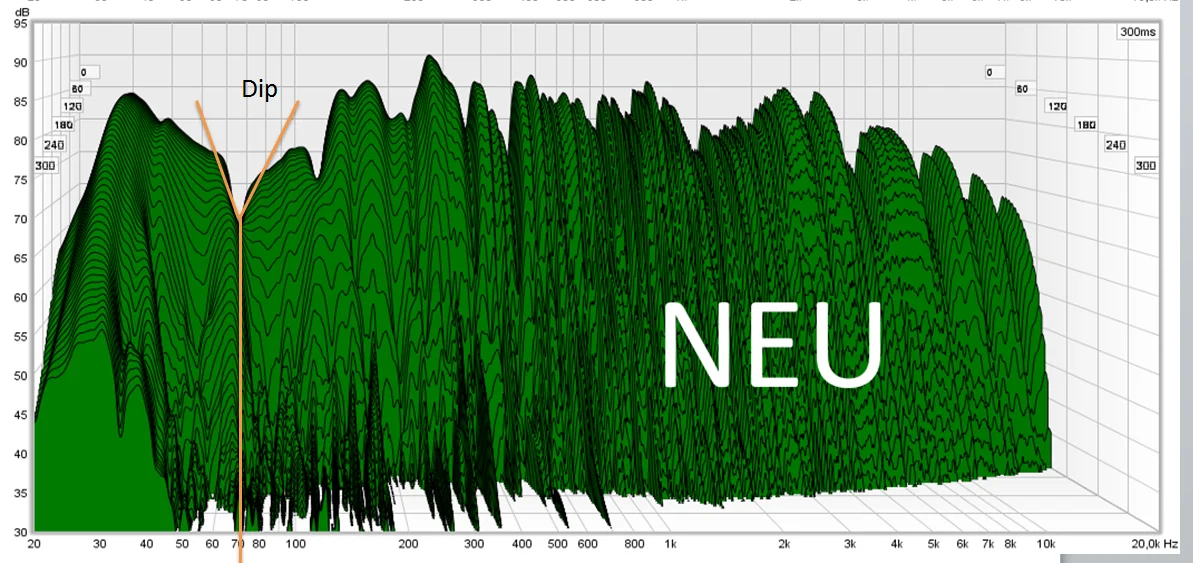The height and width of the screenshot is (563, 1193).
Task: Click the 20 Hz frequency axis label
Action: [x=33, y=544]
